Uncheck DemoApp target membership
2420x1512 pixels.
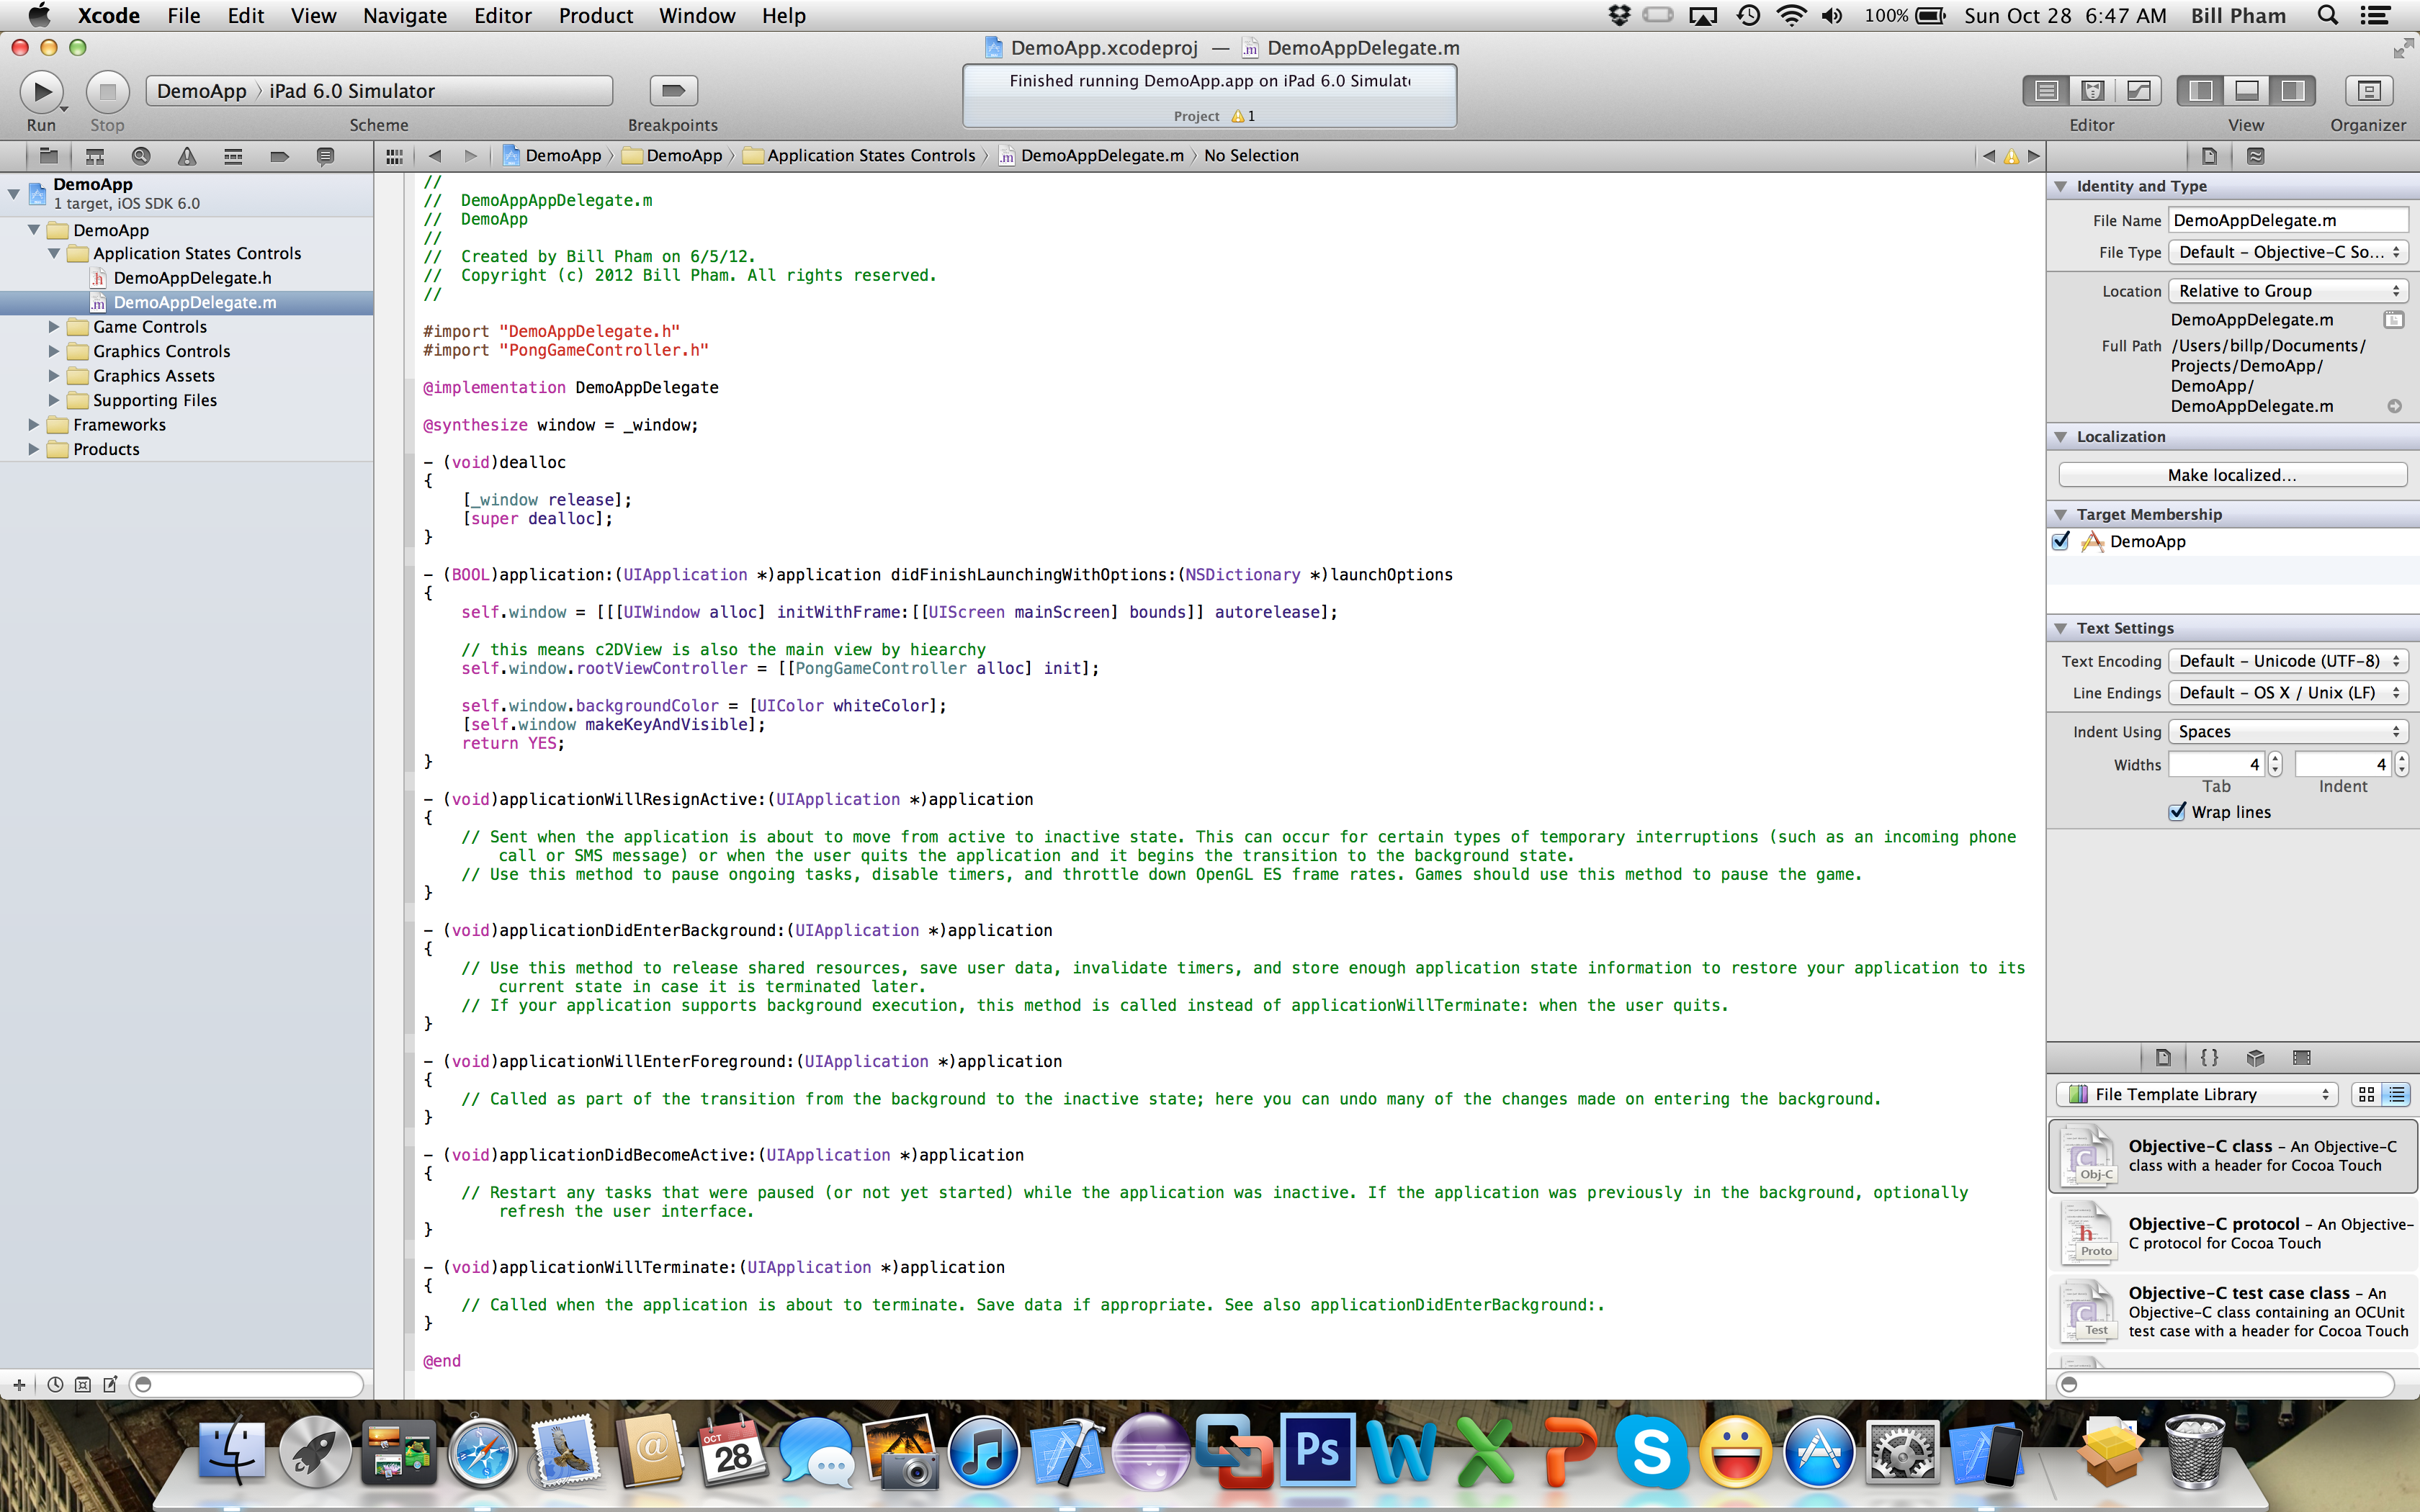pos(2061,541)
